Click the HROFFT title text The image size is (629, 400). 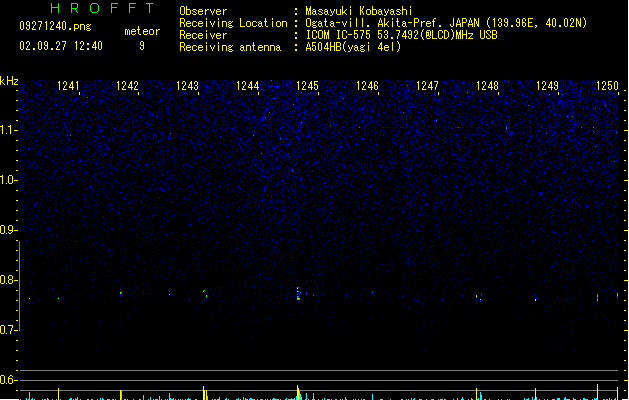tap(102, 8)
